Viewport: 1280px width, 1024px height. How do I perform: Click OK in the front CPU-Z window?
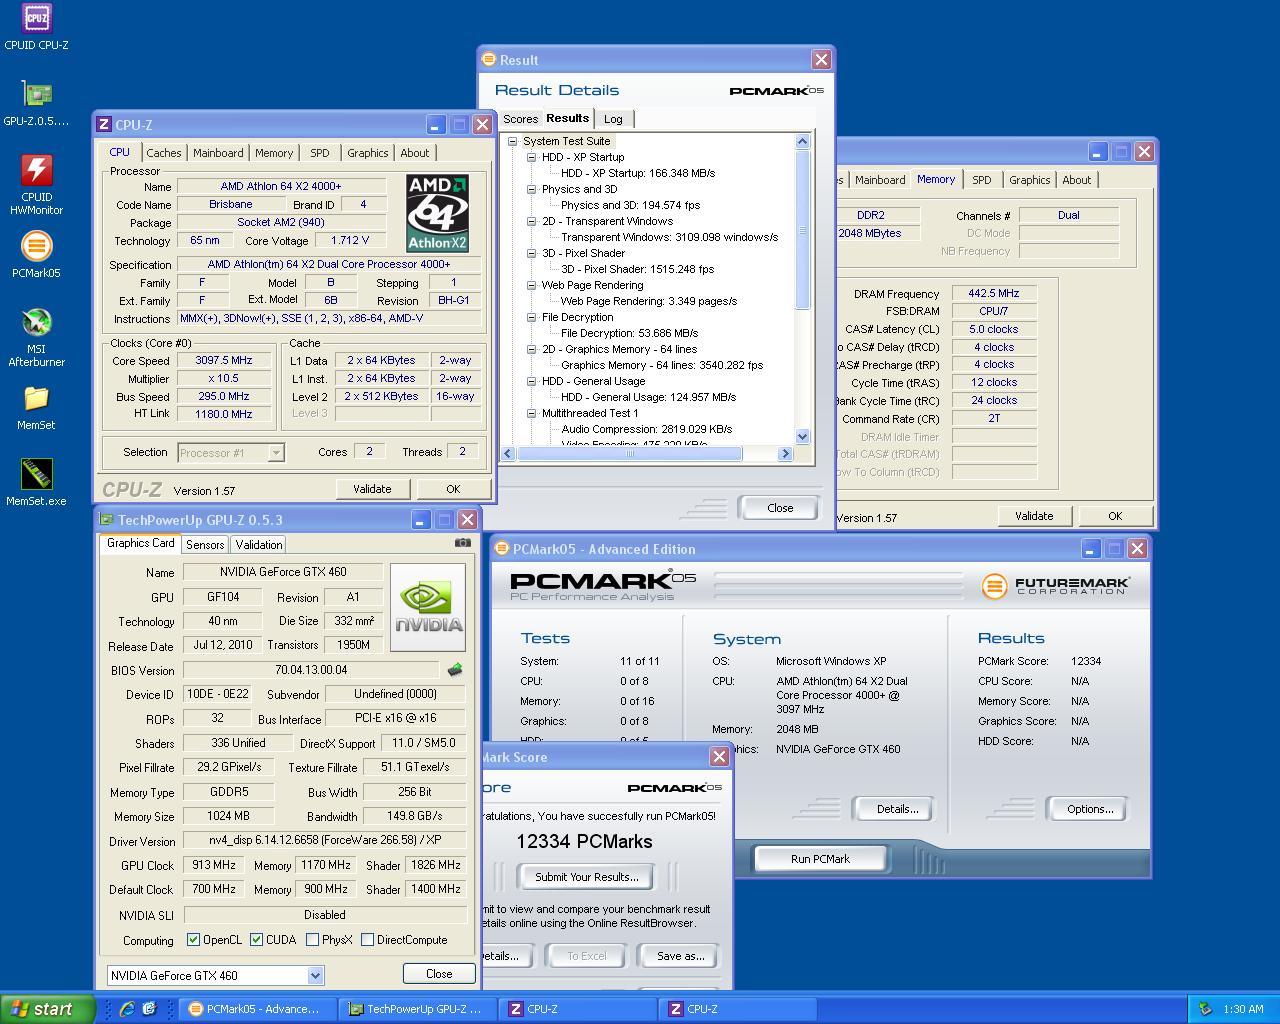point(453,489)
